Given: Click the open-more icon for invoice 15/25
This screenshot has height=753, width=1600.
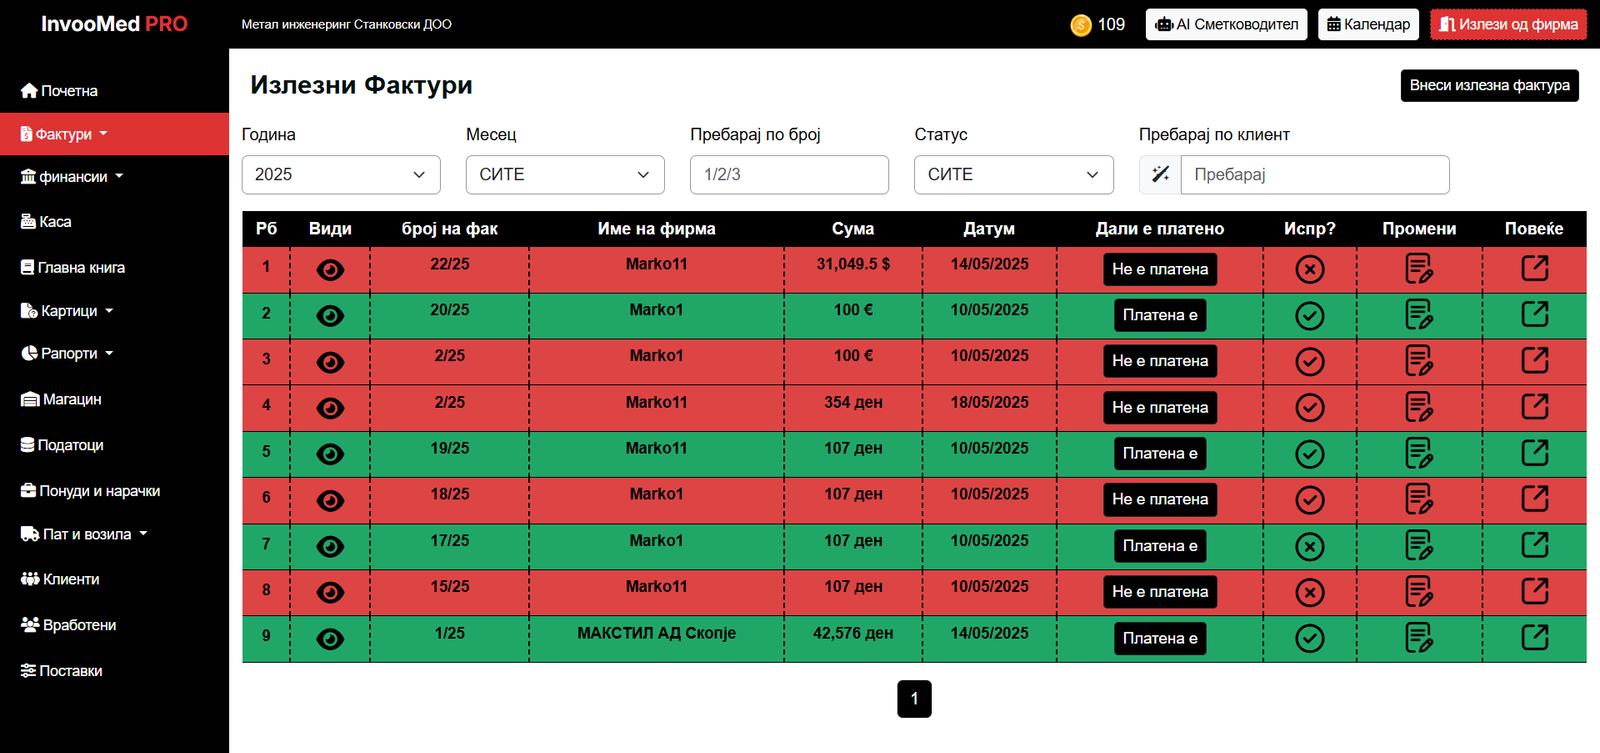Looking at the screenshot, I should pyautogui.click(x=1534, y=592).
